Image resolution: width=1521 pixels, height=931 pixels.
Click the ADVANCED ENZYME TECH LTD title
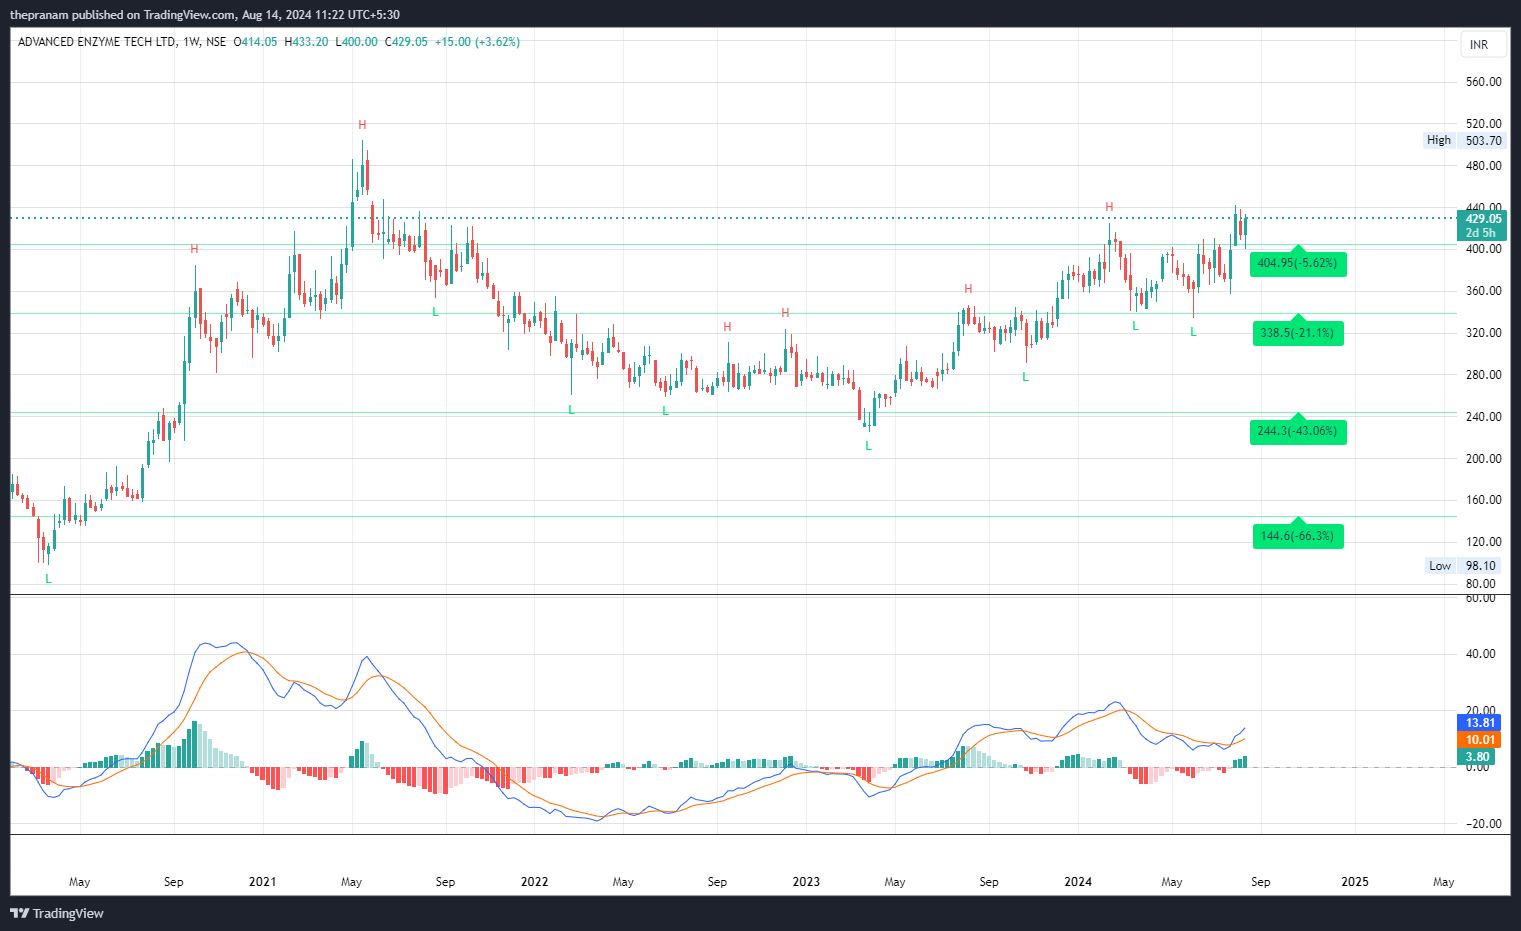97,42
